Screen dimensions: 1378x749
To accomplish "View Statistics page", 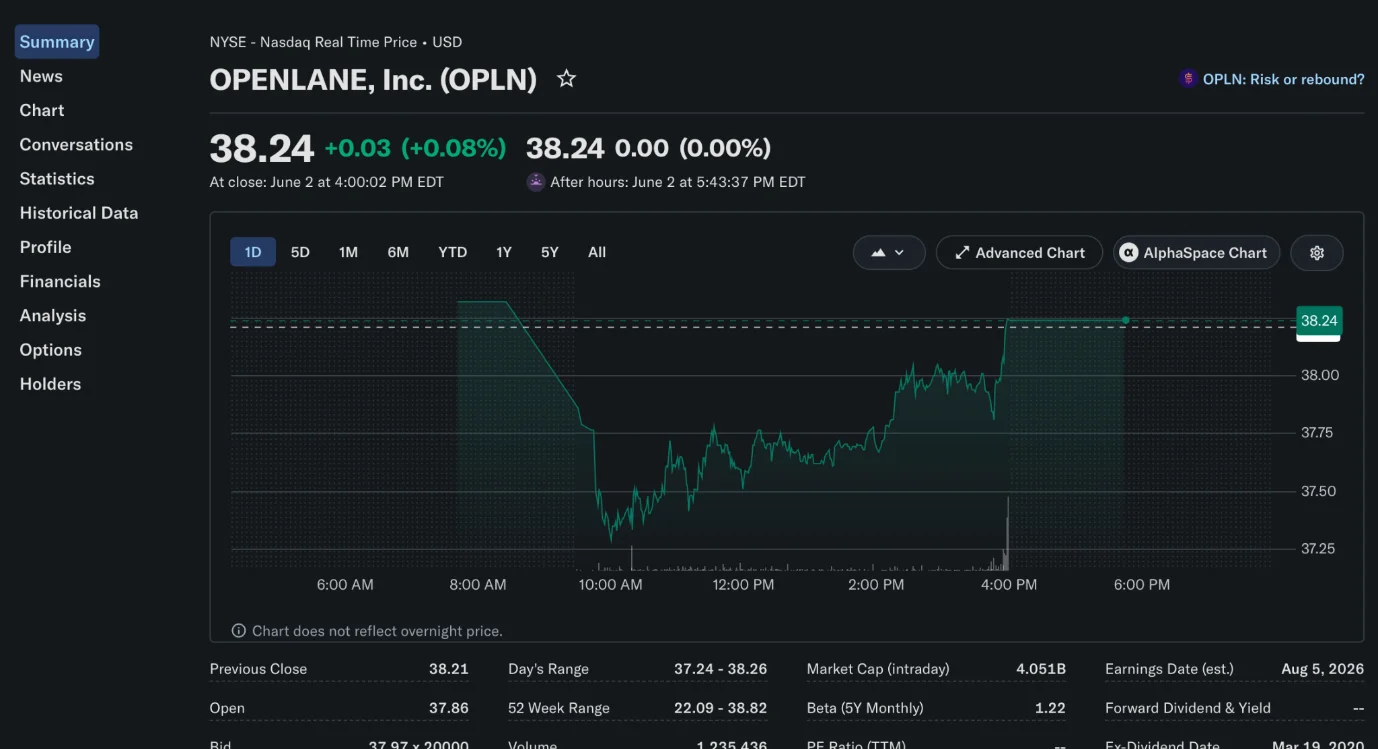I will click(x=57, y=179).
